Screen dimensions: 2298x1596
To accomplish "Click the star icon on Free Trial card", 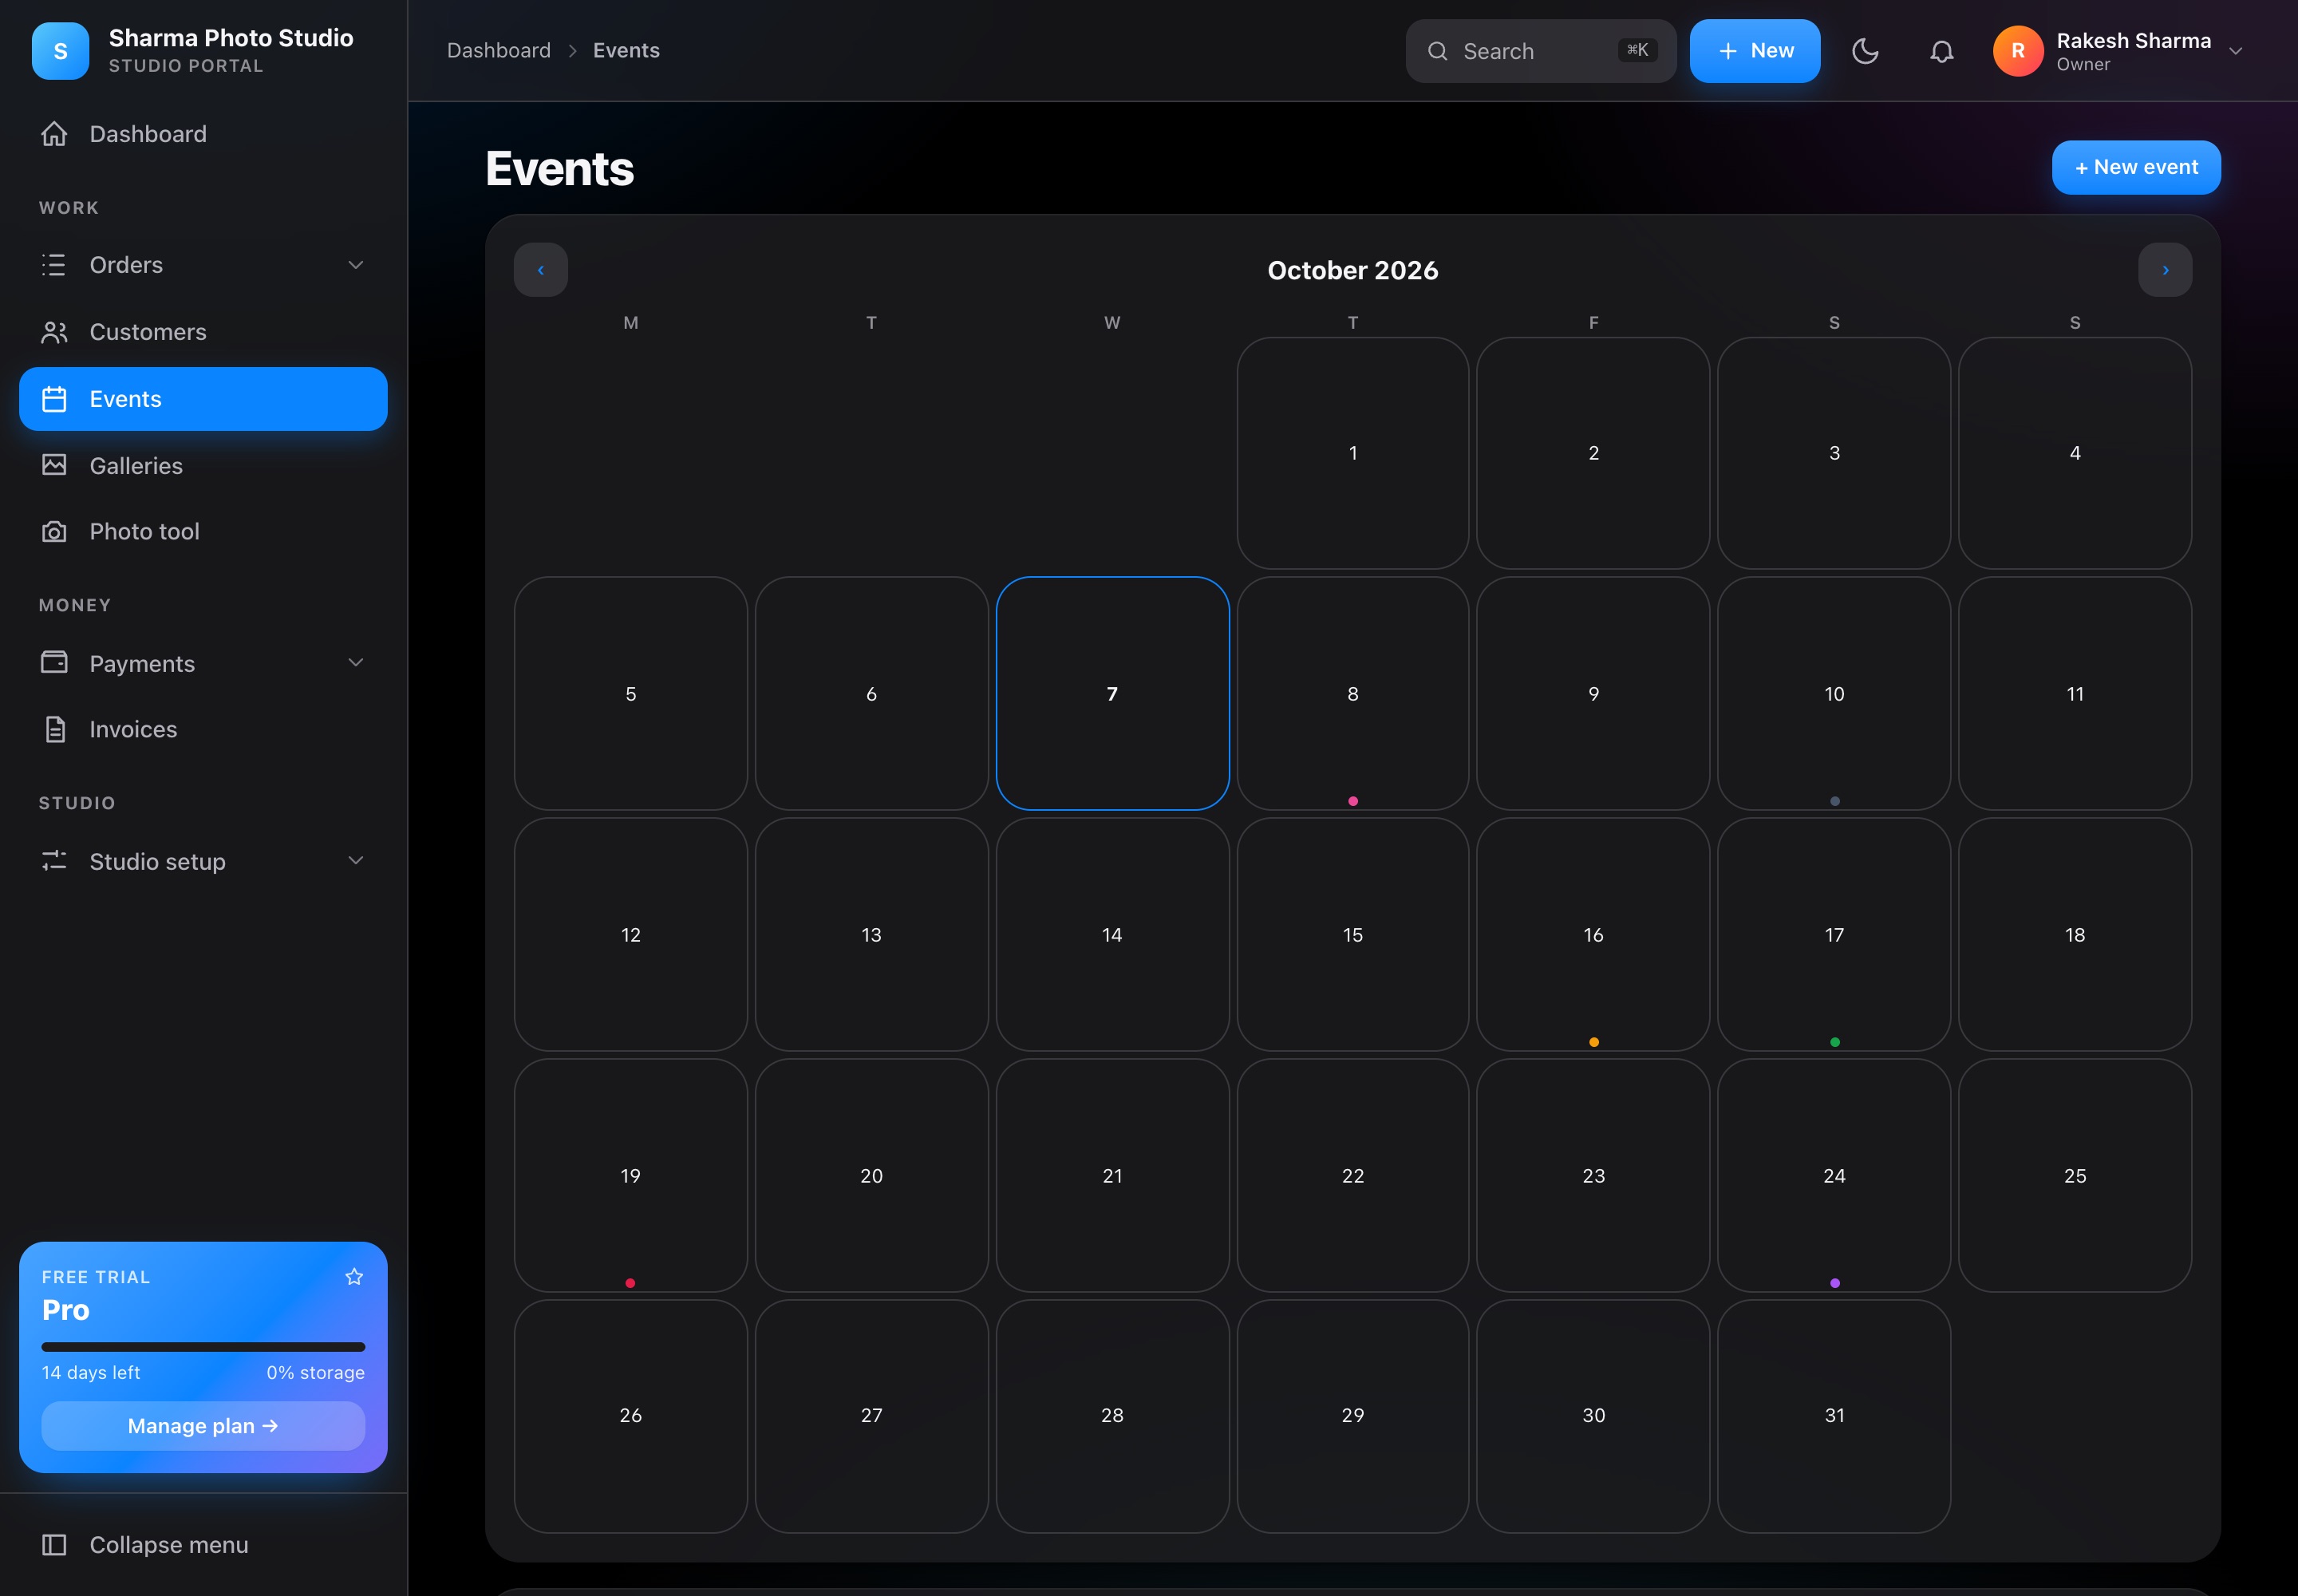I will tap(354, 1276).
